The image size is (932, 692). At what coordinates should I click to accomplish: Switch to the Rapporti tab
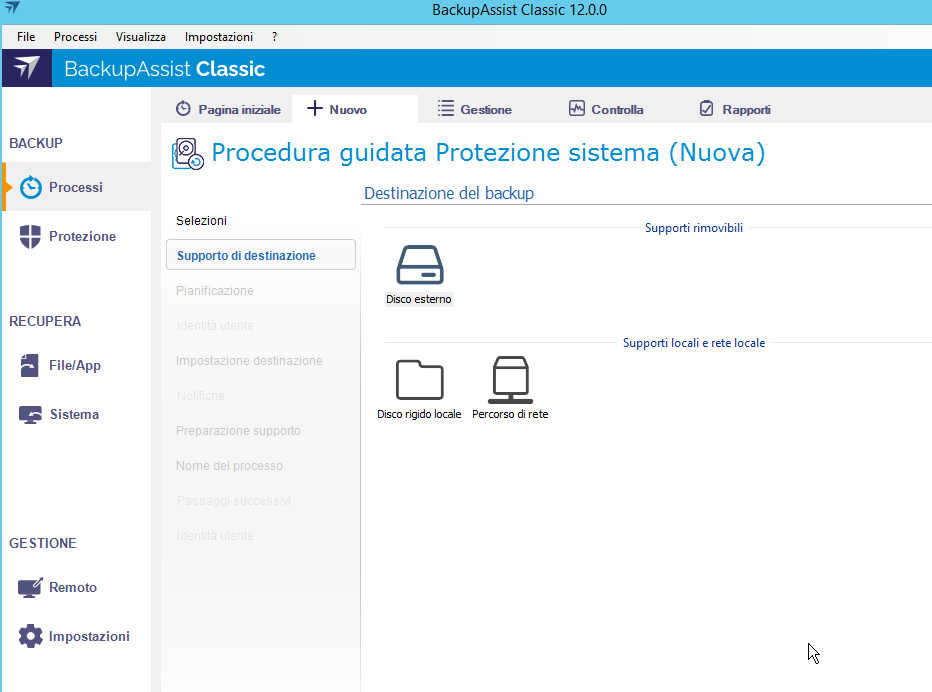tap(735, 109)
